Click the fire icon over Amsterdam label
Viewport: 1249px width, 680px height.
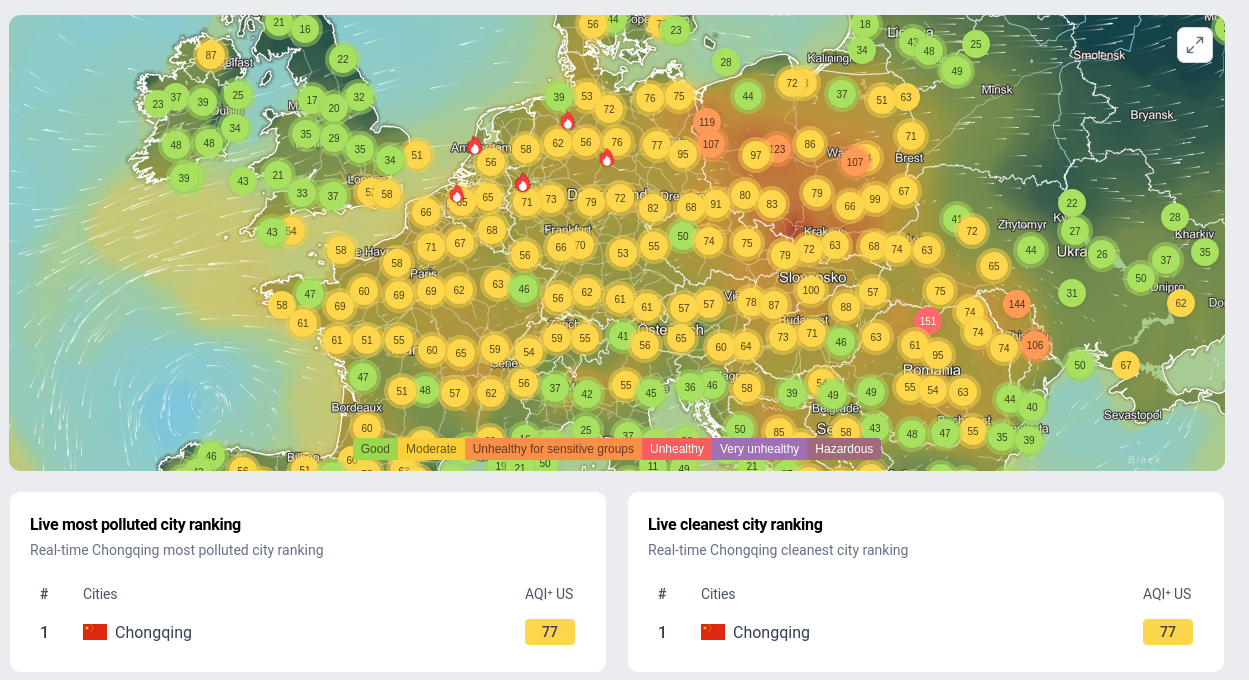(474, 146)
